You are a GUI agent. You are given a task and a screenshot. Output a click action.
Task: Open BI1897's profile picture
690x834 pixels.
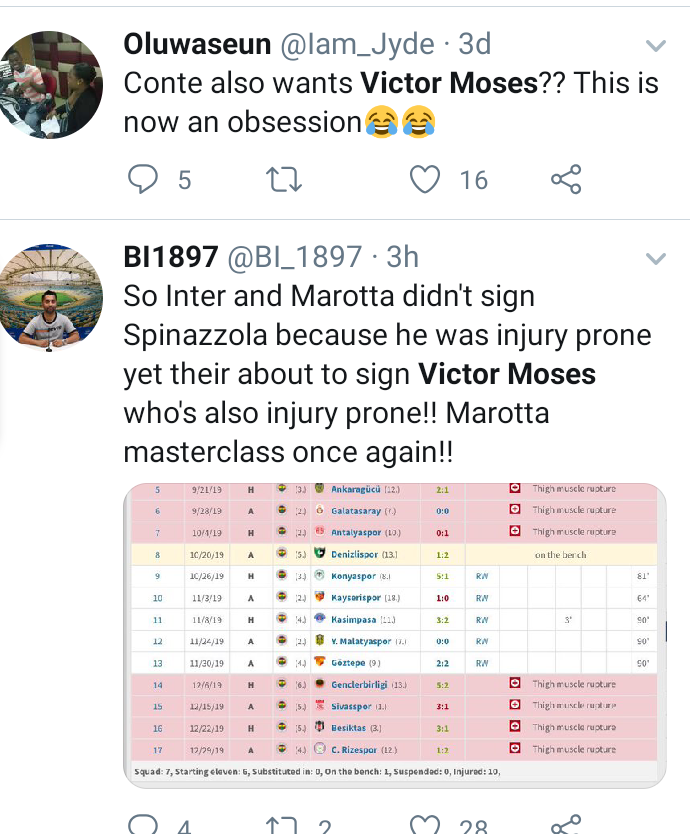click(49, 298)
